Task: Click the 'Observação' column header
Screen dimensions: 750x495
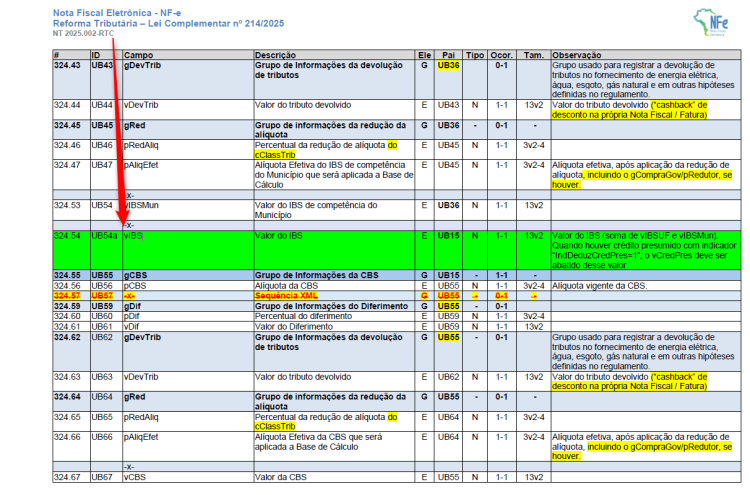Action: (576, 55)
